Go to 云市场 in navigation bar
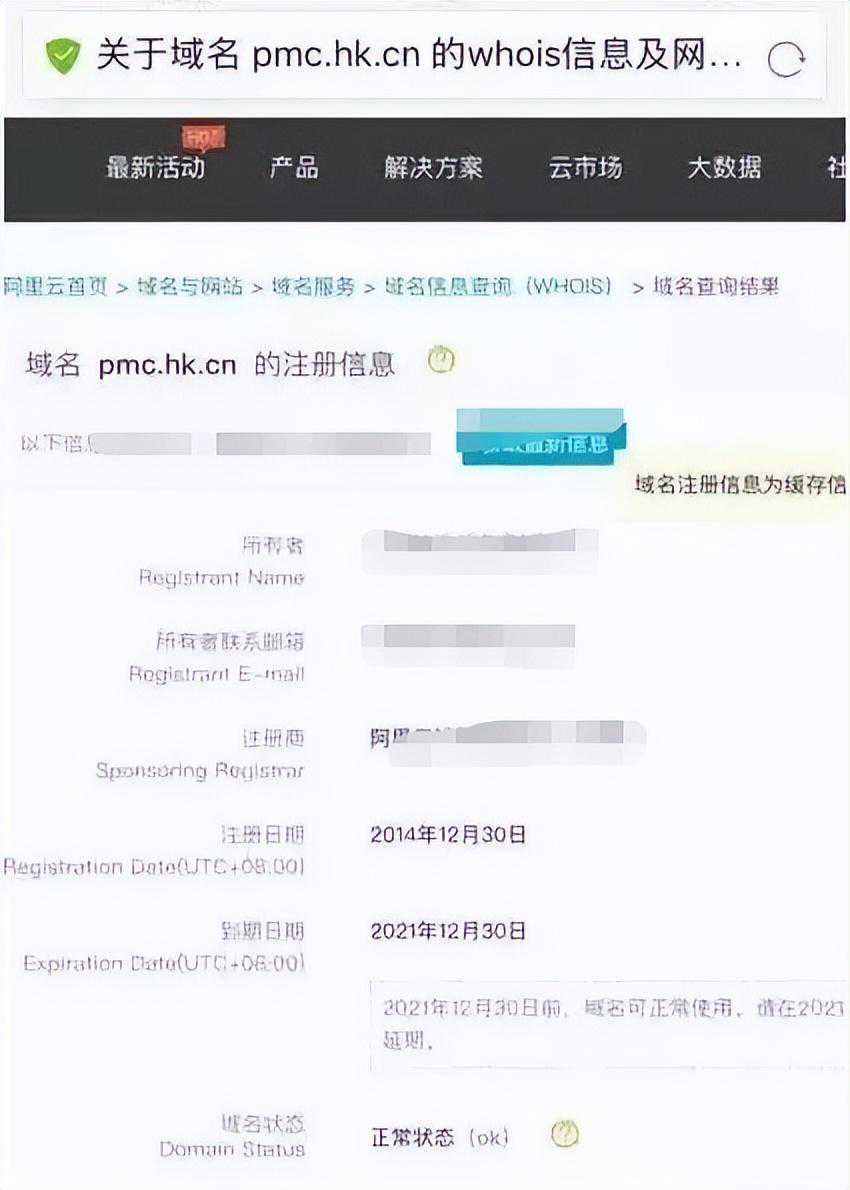The image size is (850, 1190). pos(585,167)
